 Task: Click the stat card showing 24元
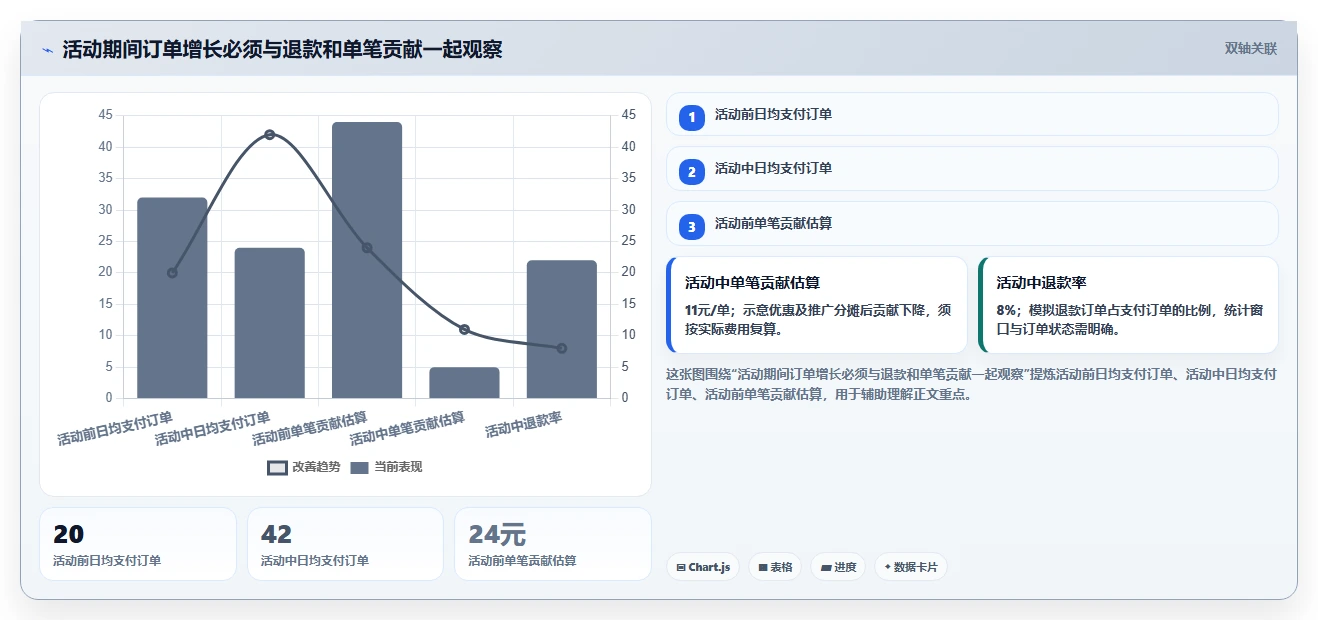coord(552,544)
